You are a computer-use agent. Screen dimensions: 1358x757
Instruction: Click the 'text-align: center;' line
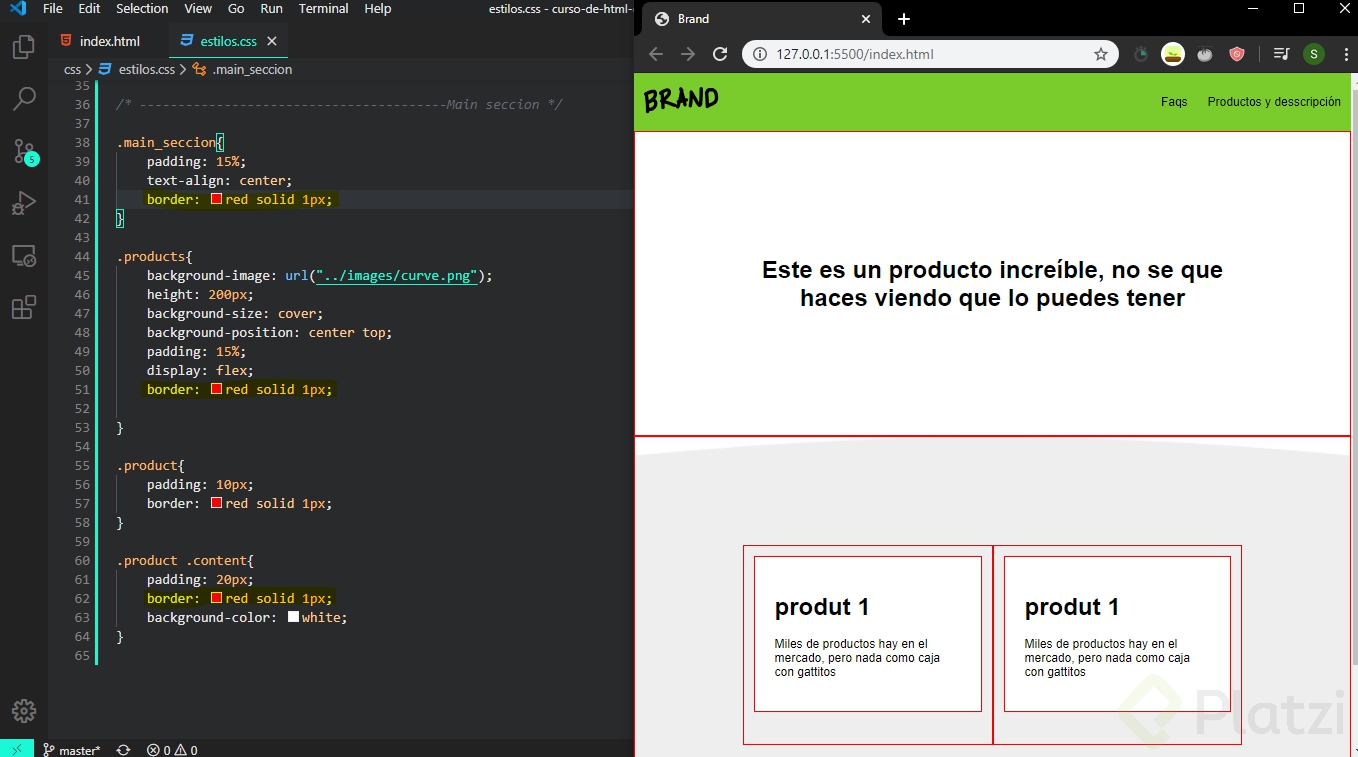[x=219, y=180]
